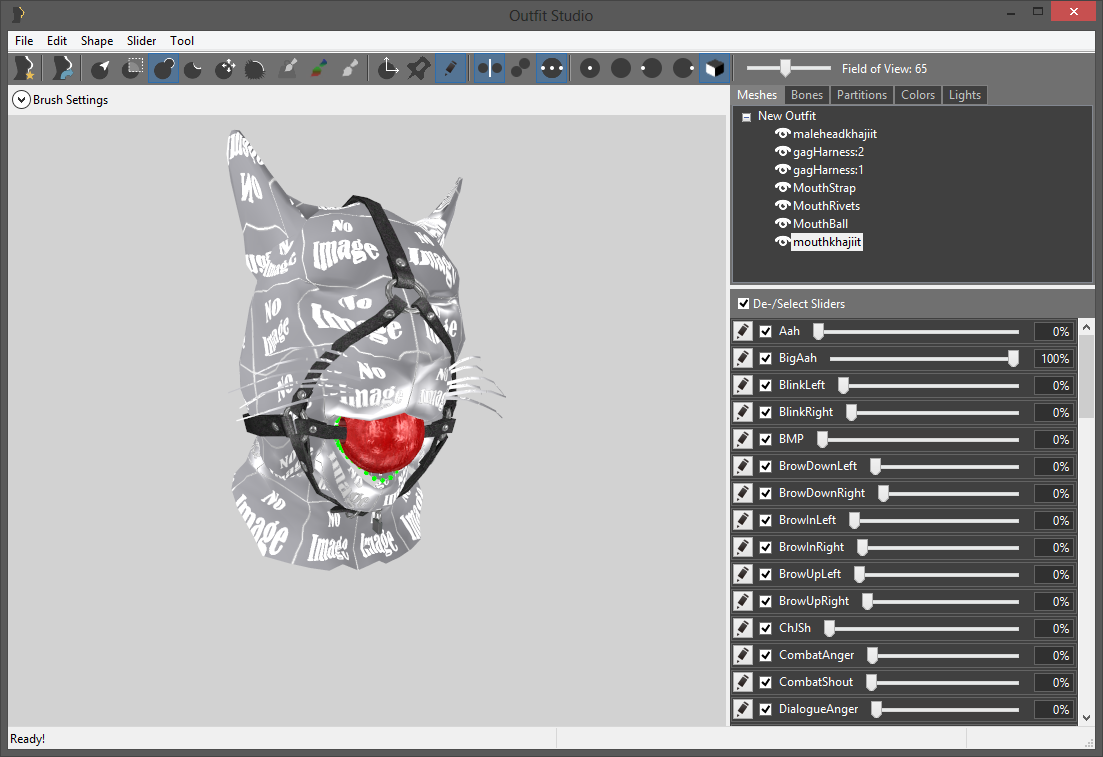This screenshot has height=757, width=1103.
Task: Choose the Select tool arrow icon
Action: click(101, 68)
